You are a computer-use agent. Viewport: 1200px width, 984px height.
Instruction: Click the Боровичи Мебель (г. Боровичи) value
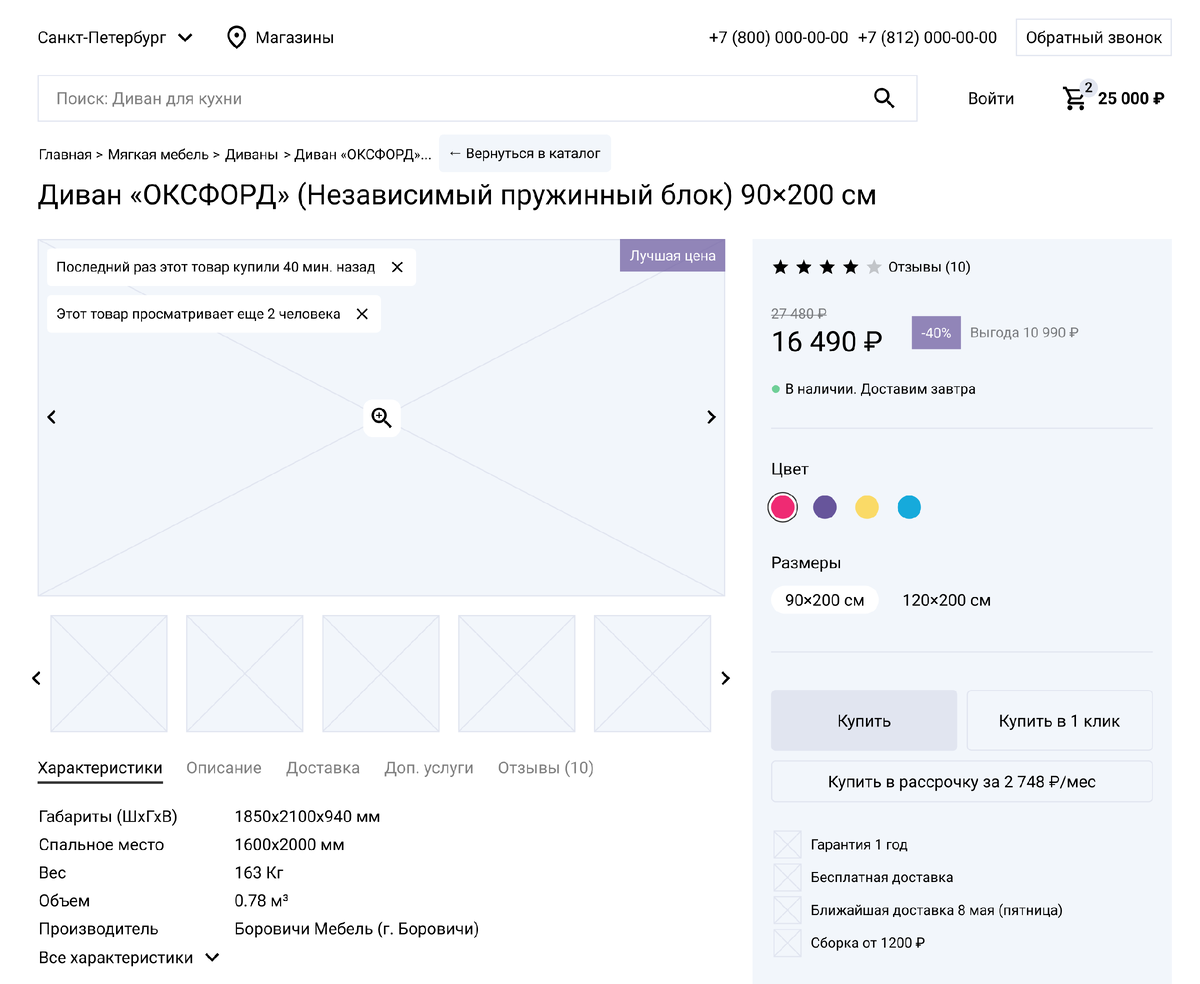[357, 929]
